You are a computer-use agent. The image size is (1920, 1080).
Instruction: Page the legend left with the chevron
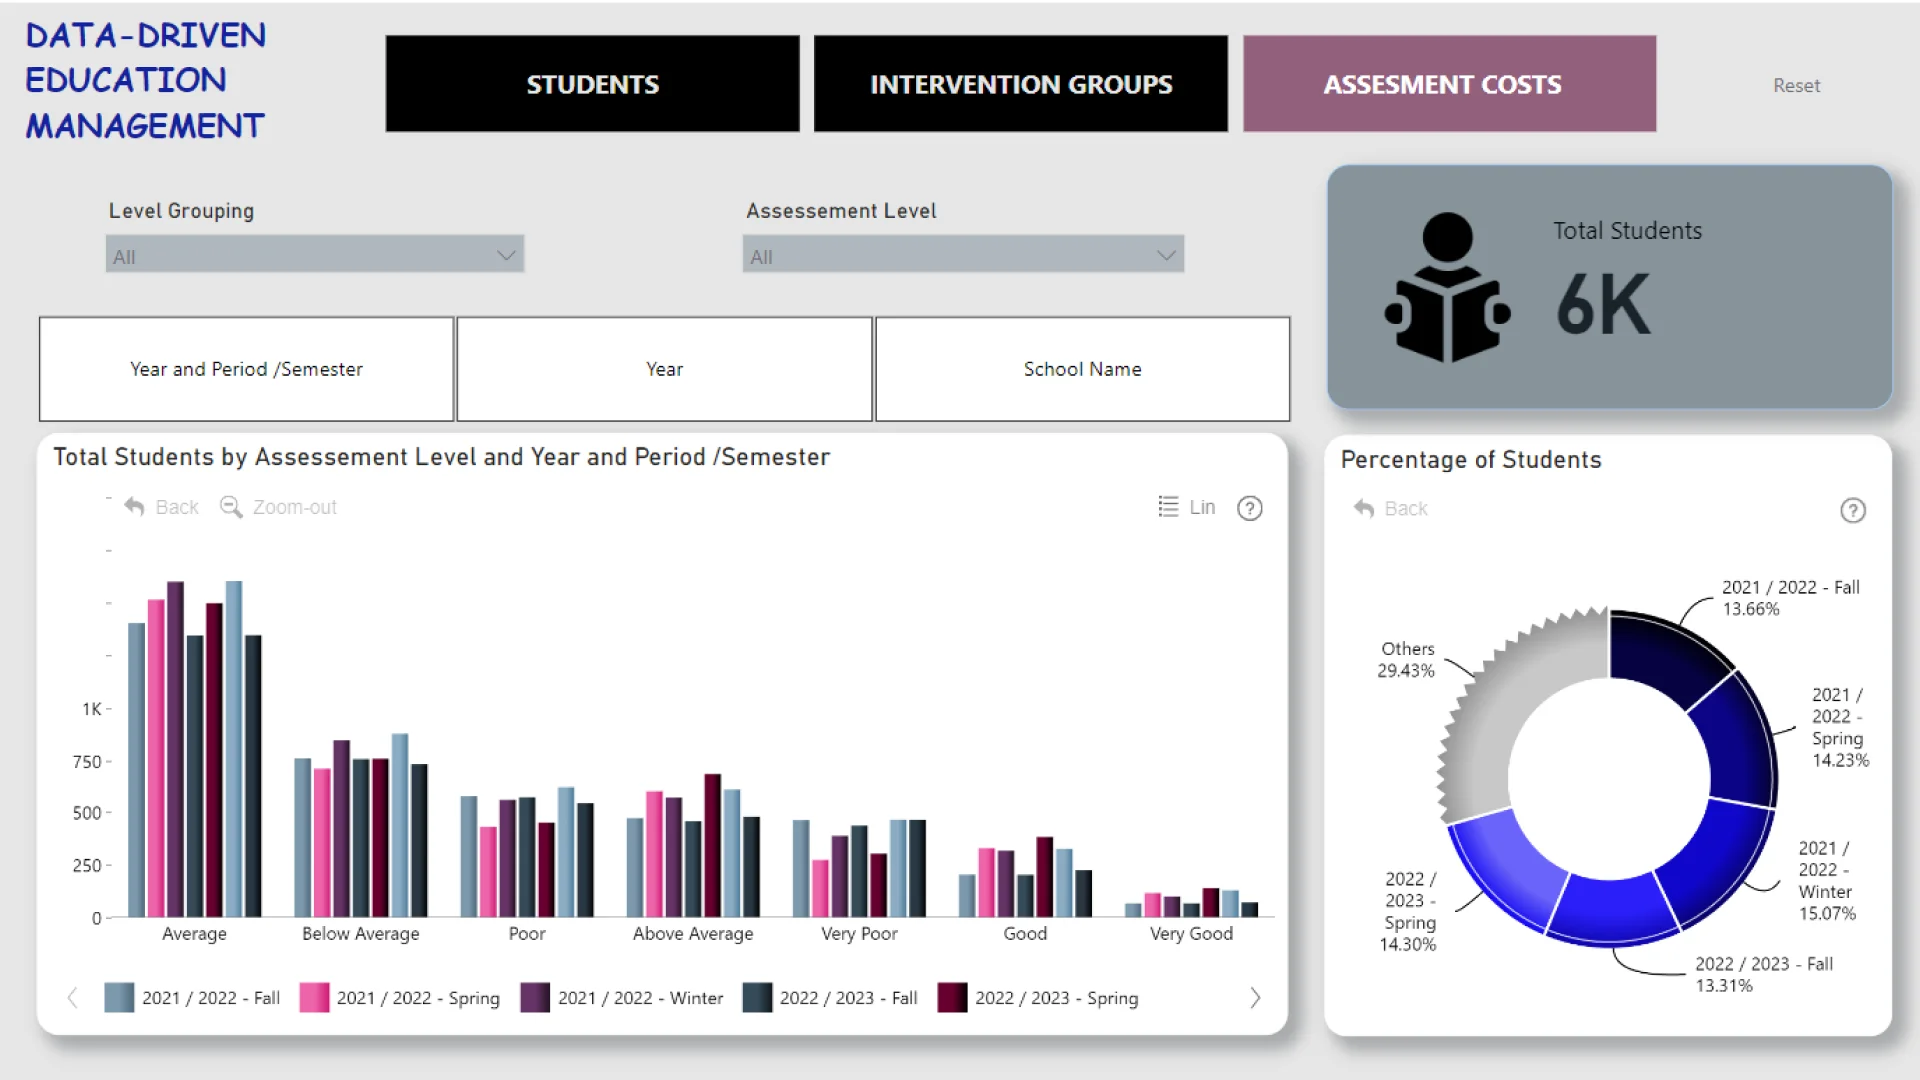pos(72,997)
